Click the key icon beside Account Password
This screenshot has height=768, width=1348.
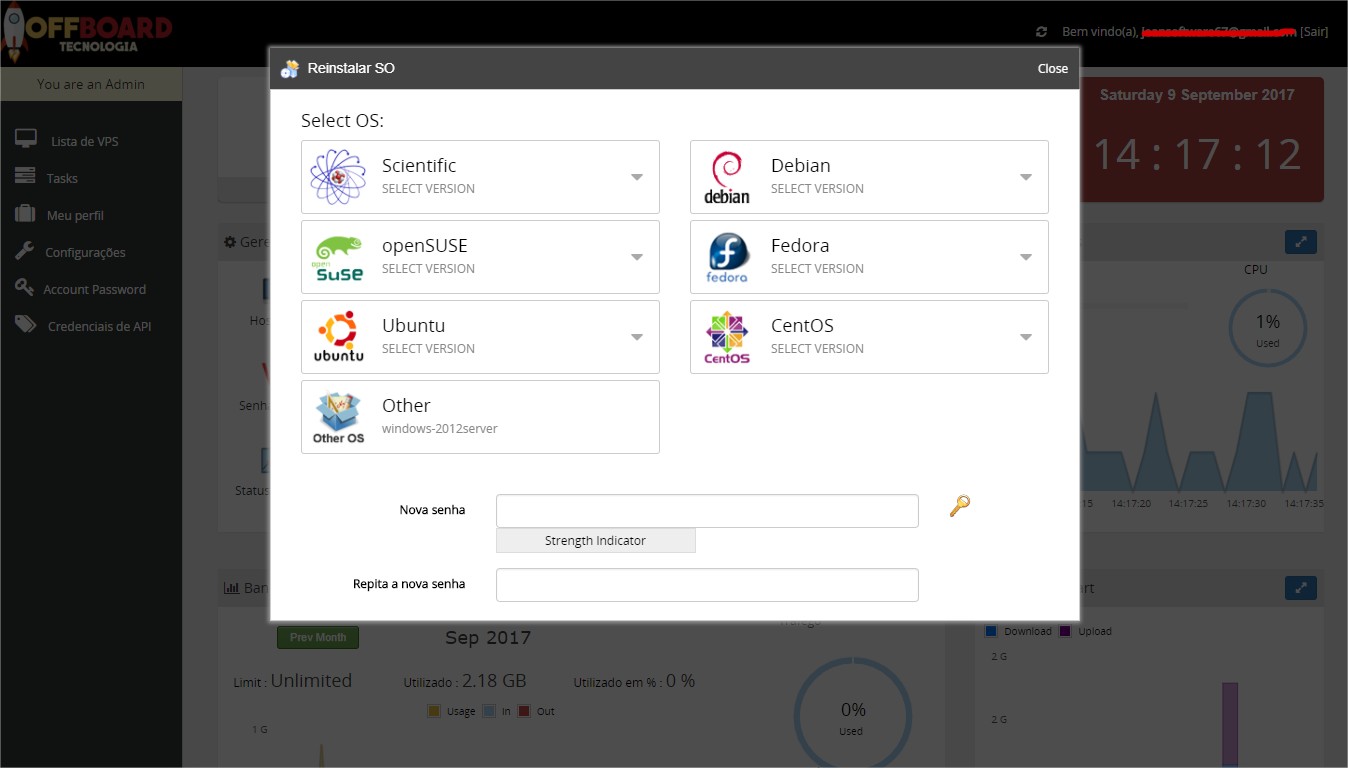point(24,288)
